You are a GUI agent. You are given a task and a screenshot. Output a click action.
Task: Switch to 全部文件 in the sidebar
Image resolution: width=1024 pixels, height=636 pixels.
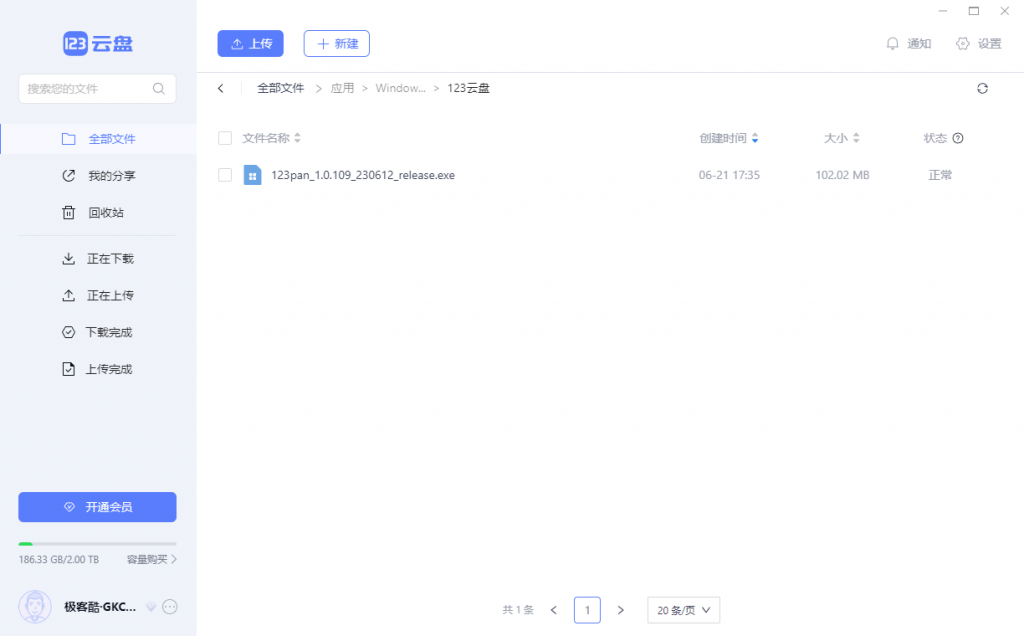click(x=98, y=138)
